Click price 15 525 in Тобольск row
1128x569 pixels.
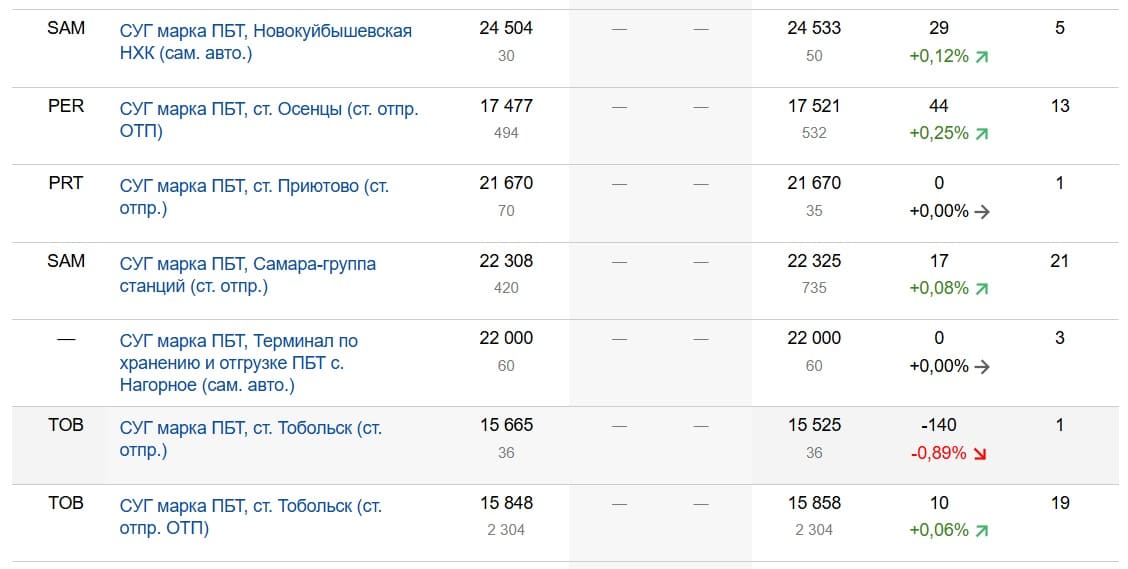tap(814, 426)
